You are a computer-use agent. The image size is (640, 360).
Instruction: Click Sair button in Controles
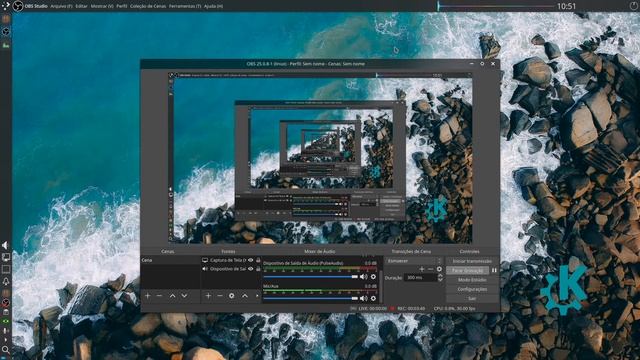(x=472, y=298)
